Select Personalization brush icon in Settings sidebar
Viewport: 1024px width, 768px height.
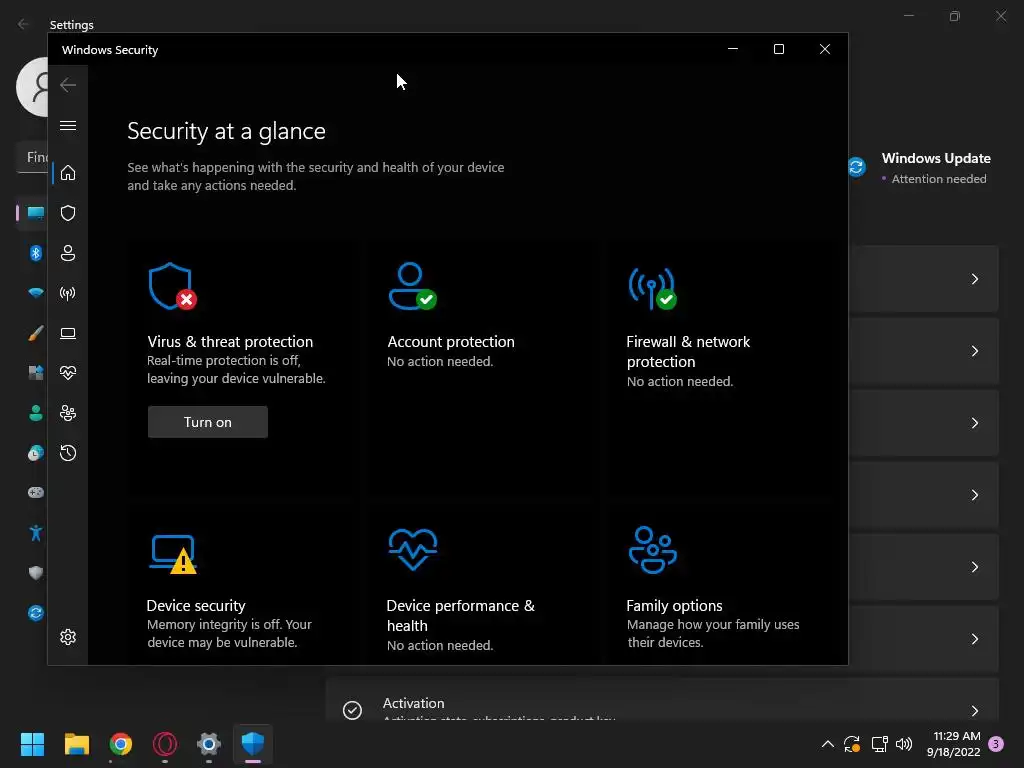(36, 333)
